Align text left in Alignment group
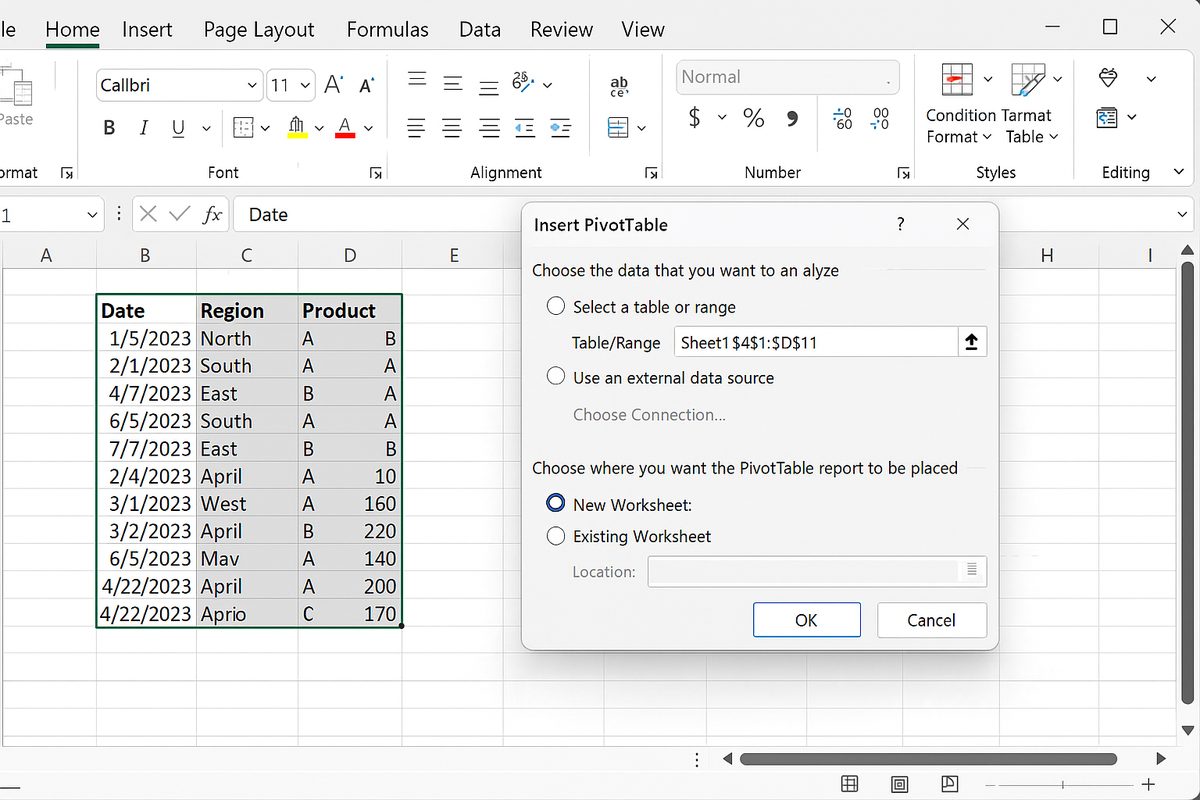The image size is (1200, 800). [x=417, y=128]
